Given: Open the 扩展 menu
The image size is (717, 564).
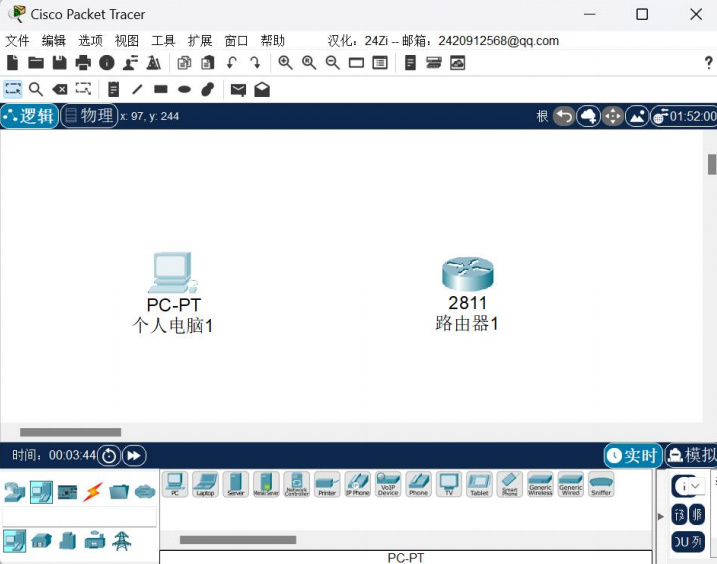Looking at the screenshot, I should pyautogui.click(x=200, y=41).
